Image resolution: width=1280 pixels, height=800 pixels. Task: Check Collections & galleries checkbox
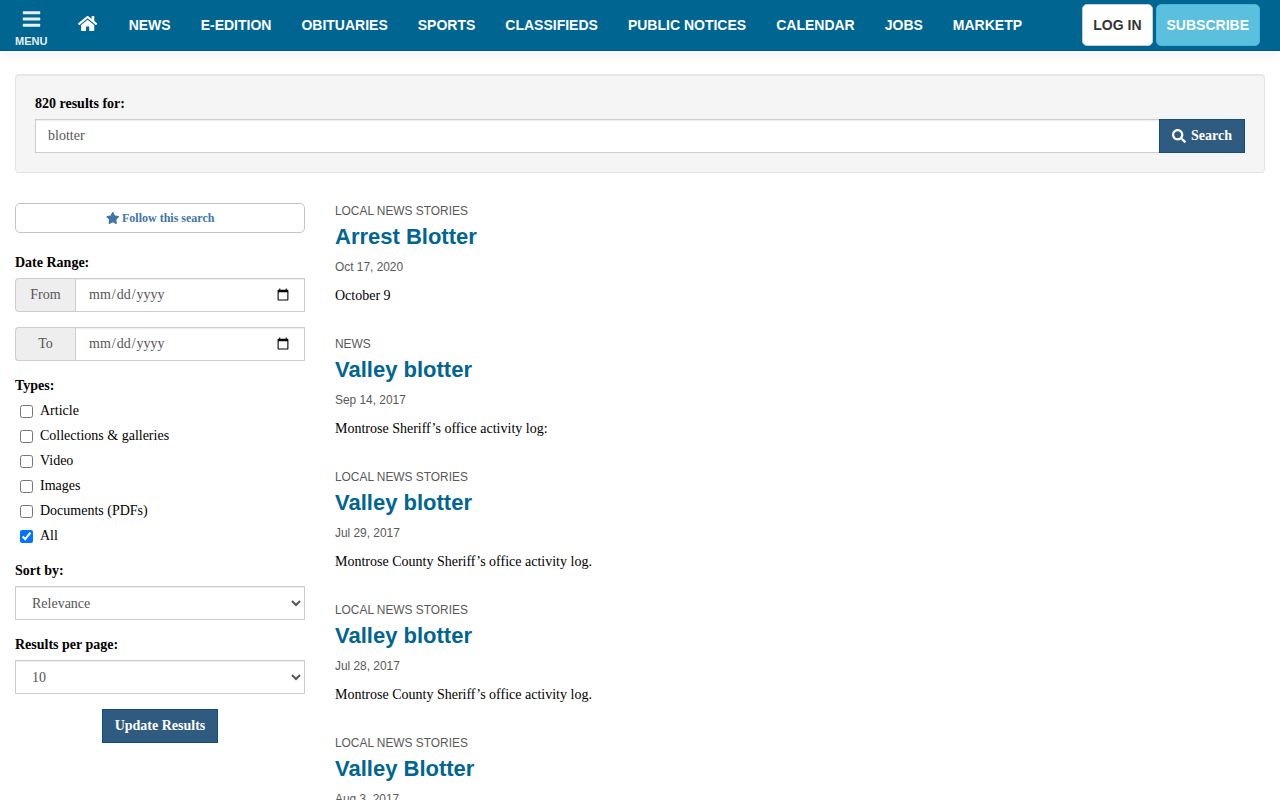pos(27,436)
